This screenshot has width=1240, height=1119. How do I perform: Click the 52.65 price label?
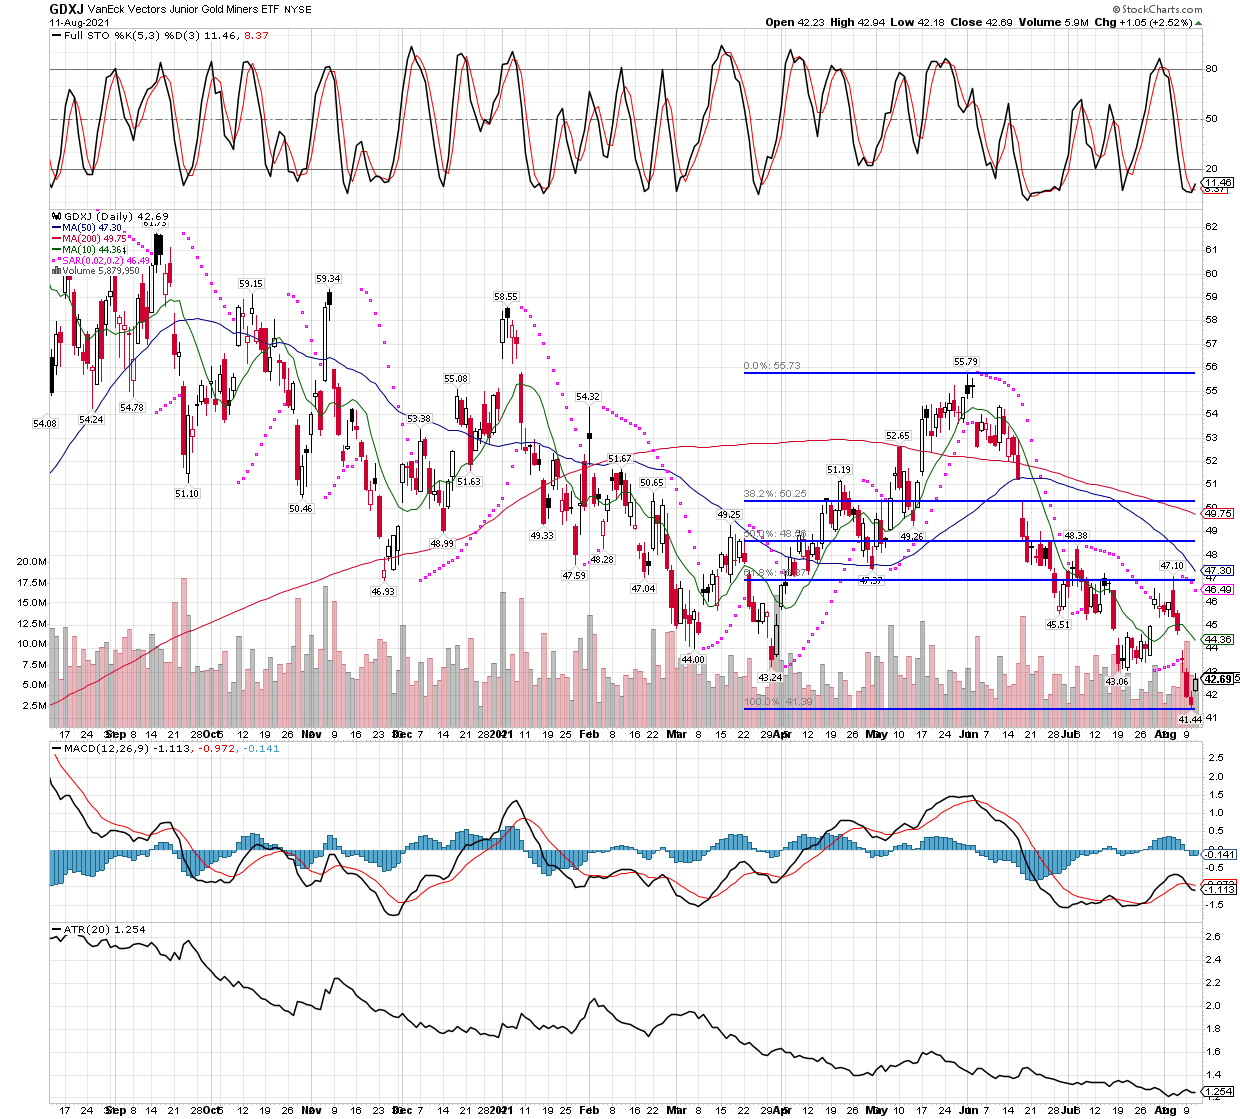coord(898,436)
